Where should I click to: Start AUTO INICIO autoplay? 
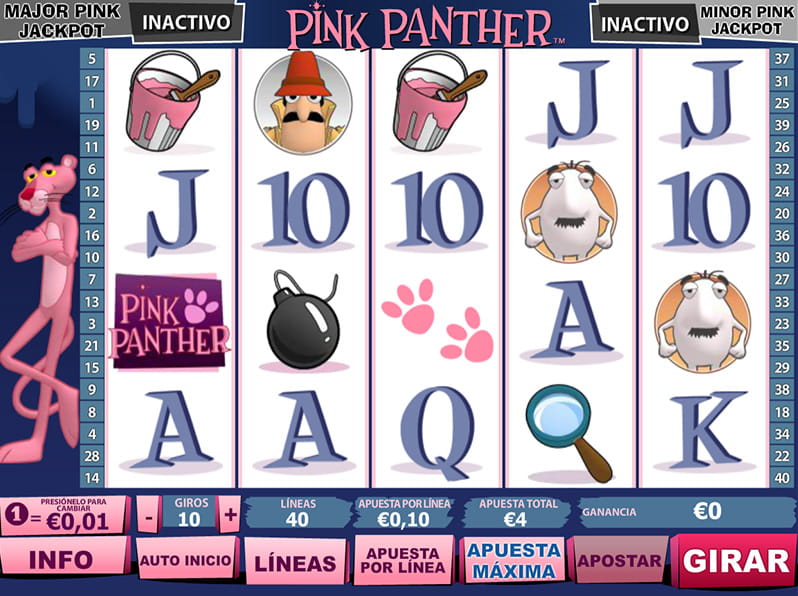tap(186, 559)
